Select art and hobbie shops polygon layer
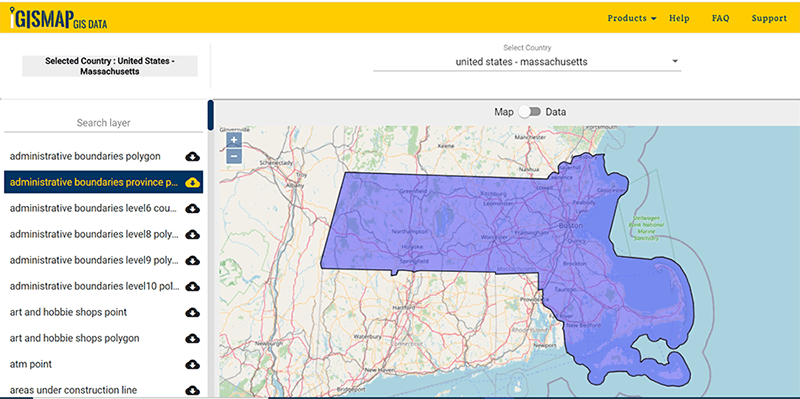Image resolution: width=800 pixels, height=399 pixels. click(74, 338)
